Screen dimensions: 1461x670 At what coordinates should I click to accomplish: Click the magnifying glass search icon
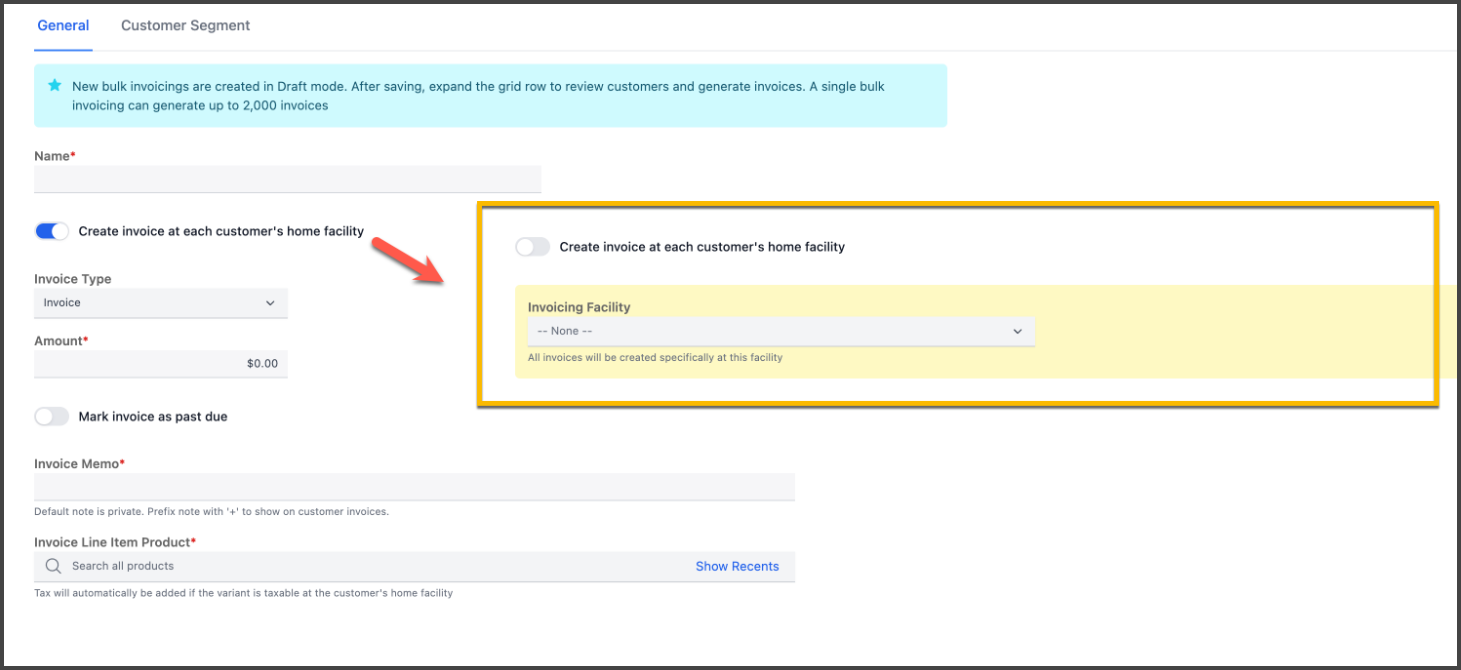click(53, 566)
